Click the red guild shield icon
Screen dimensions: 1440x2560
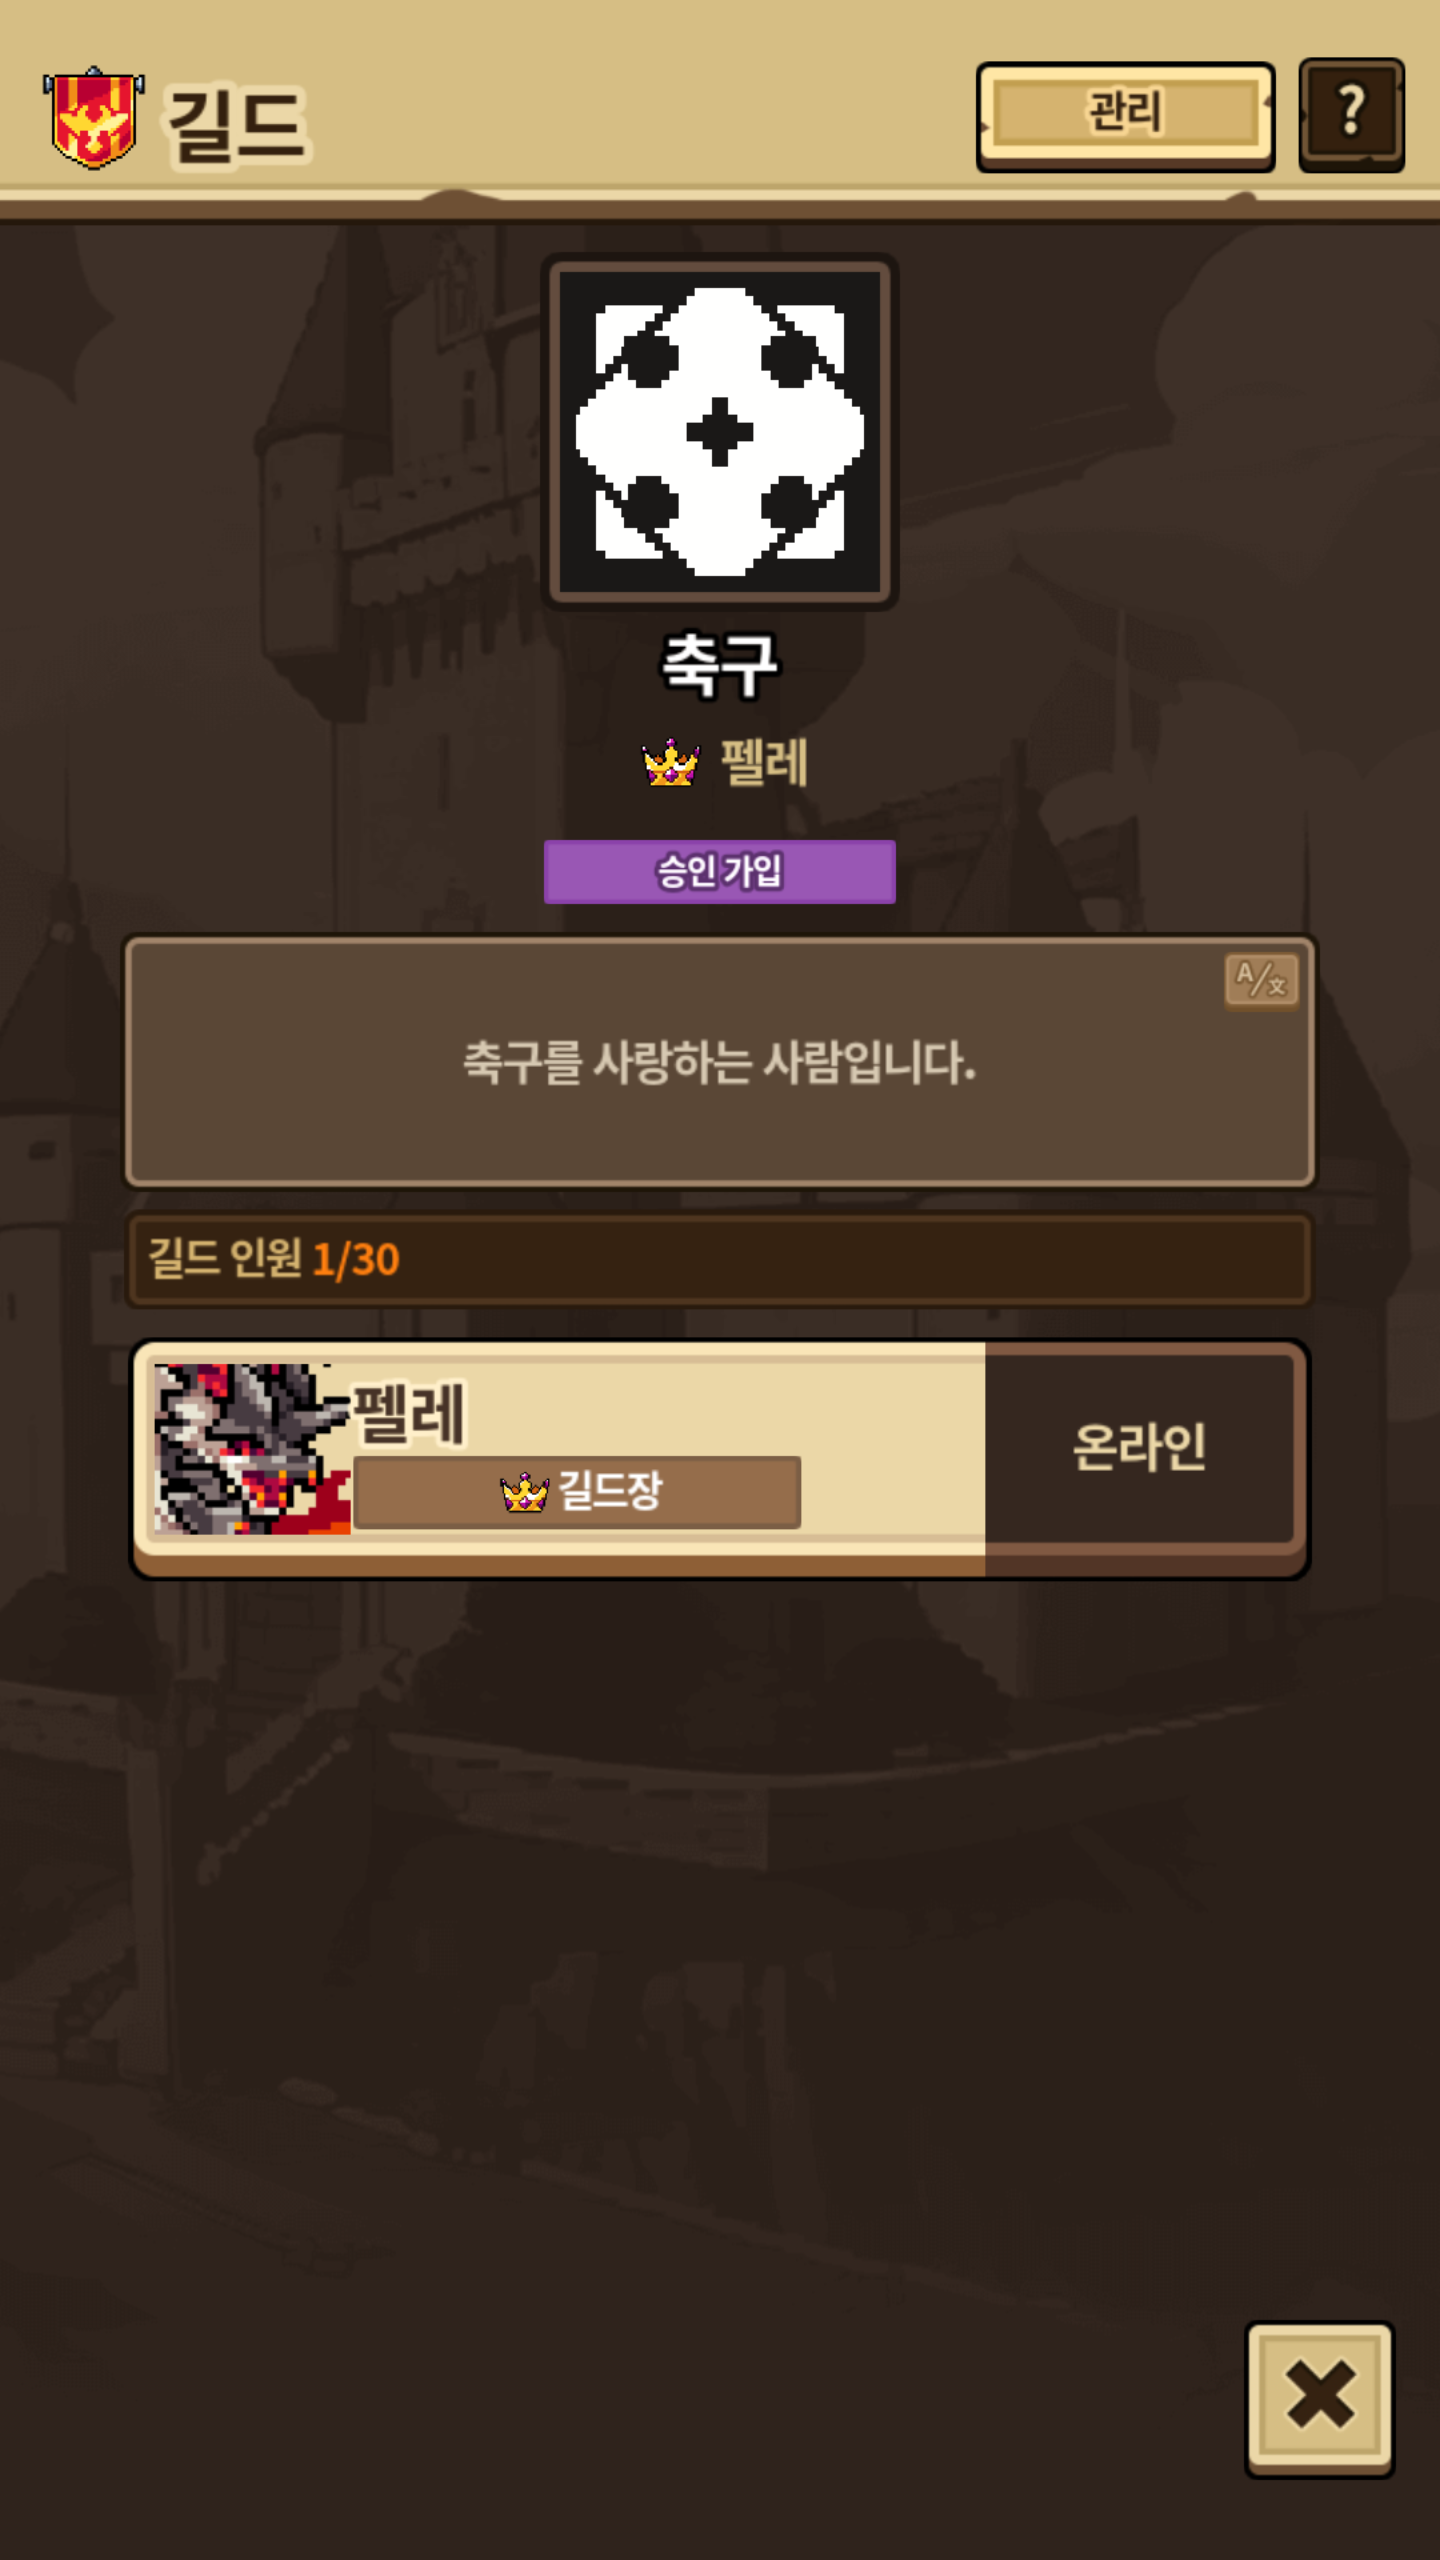[x=93, y=118]
